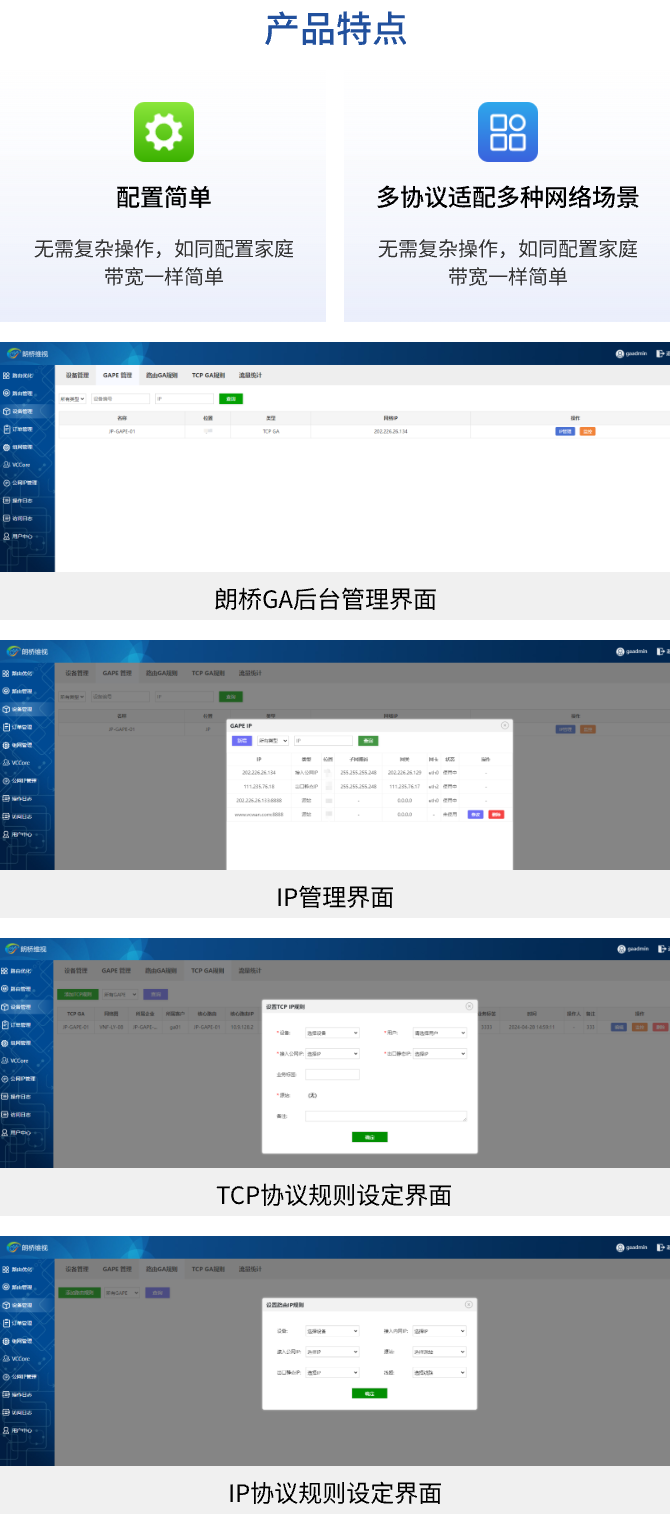Toggle the enable checkbox for IP 202.226.26.134 in GAPE IP dialog
Image resolution: width=670 pixels, height=1514 pixels.
pyautogui.click(x=328, y=772)
